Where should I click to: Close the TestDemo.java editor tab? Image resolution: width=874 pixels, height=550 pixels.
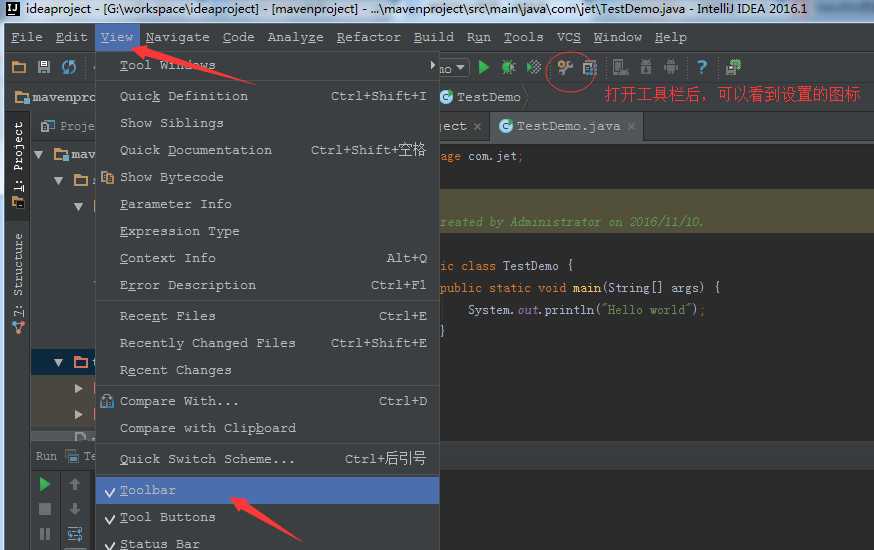point(631,126)
